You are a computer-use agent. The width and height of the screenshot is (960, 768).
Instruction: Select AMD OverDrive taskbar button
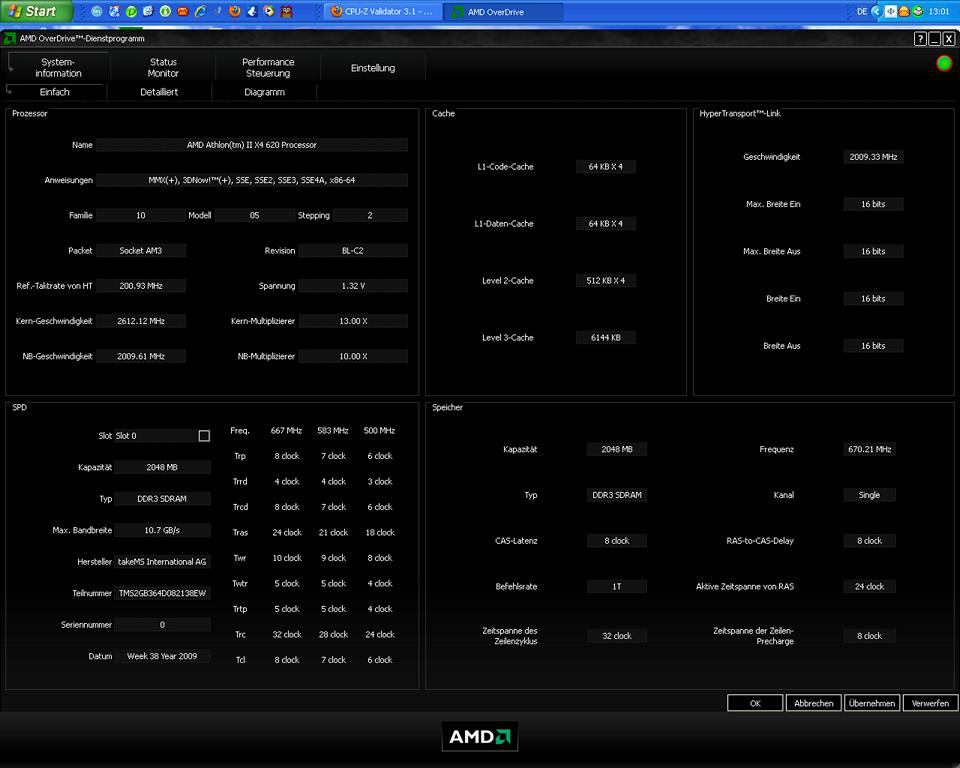tap(503, 12)
